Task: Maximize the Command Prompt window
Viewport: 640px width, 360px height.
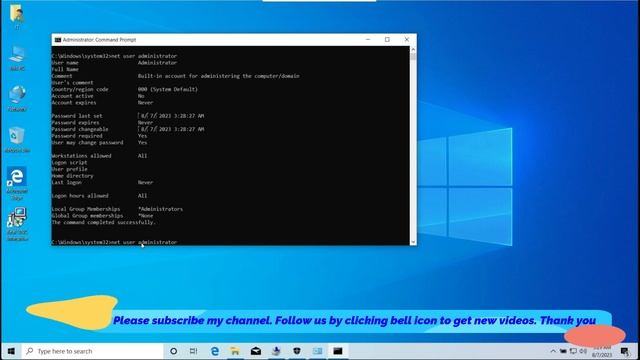Action: pyautogui.click(x=387, y=40)
